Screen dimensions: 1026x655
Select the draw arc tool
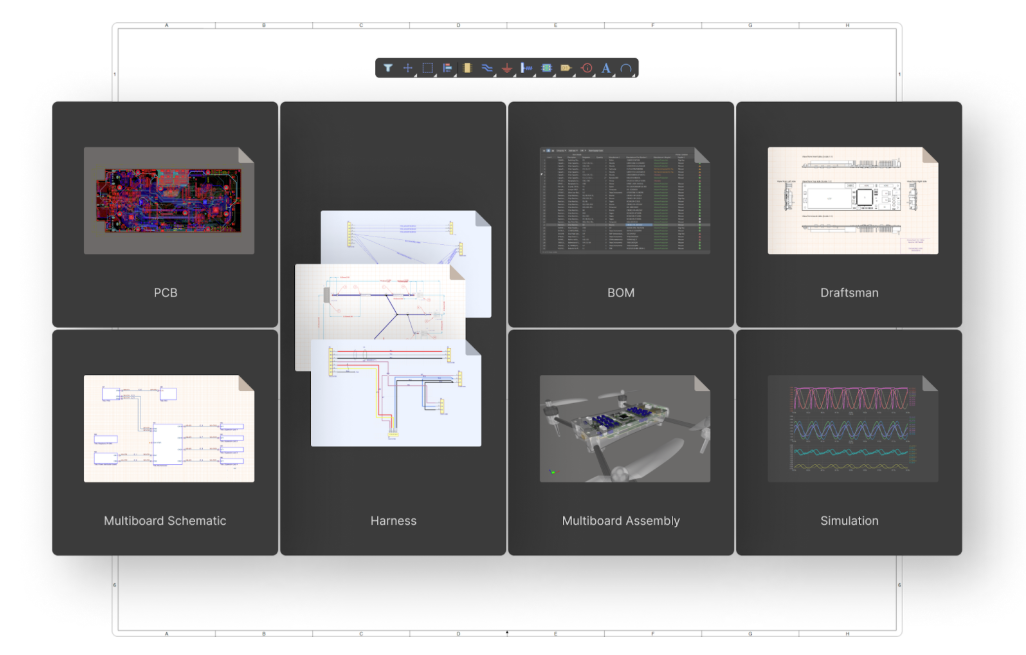point(626,68)
